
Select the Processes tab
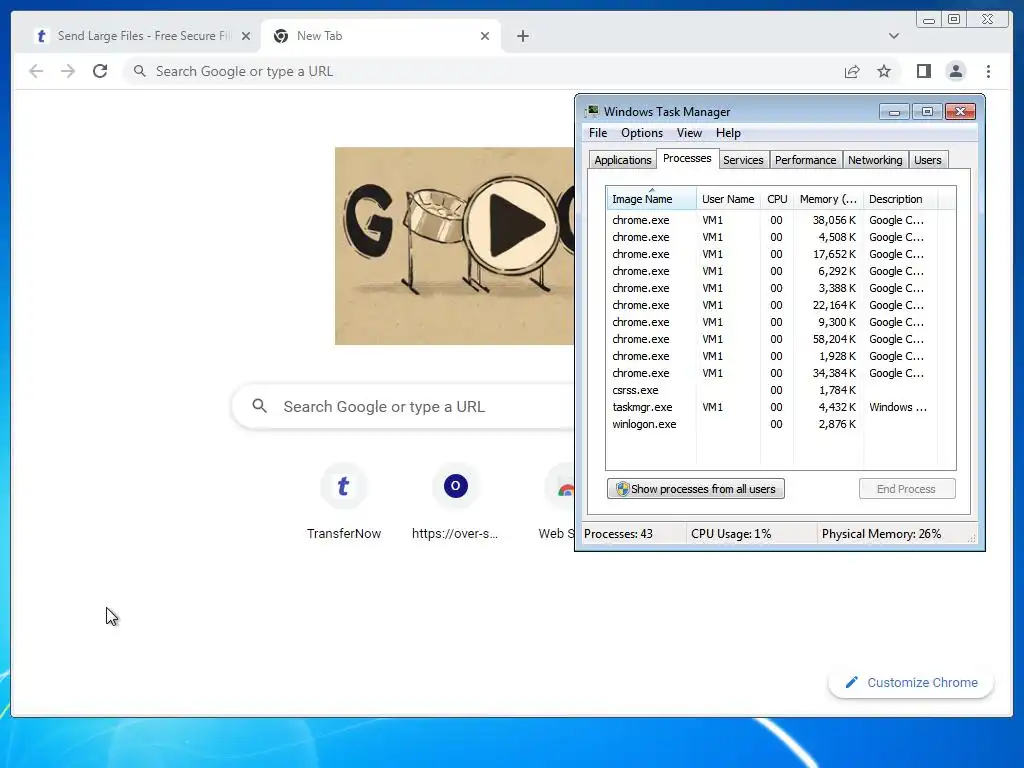click(687, 159)
